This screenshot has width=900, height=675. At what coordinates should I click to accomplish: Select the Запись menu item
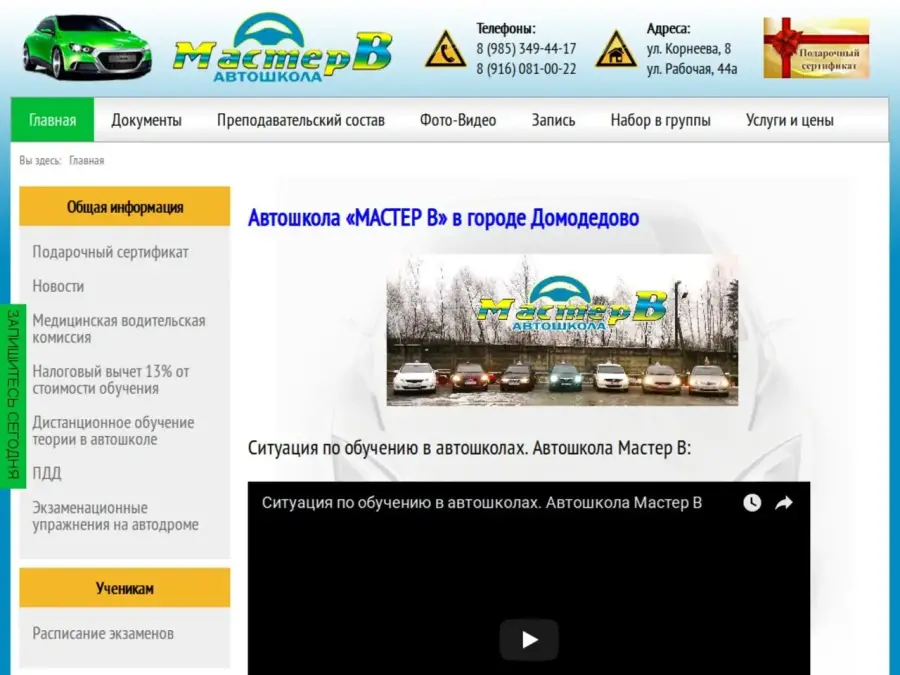point(553,120)
